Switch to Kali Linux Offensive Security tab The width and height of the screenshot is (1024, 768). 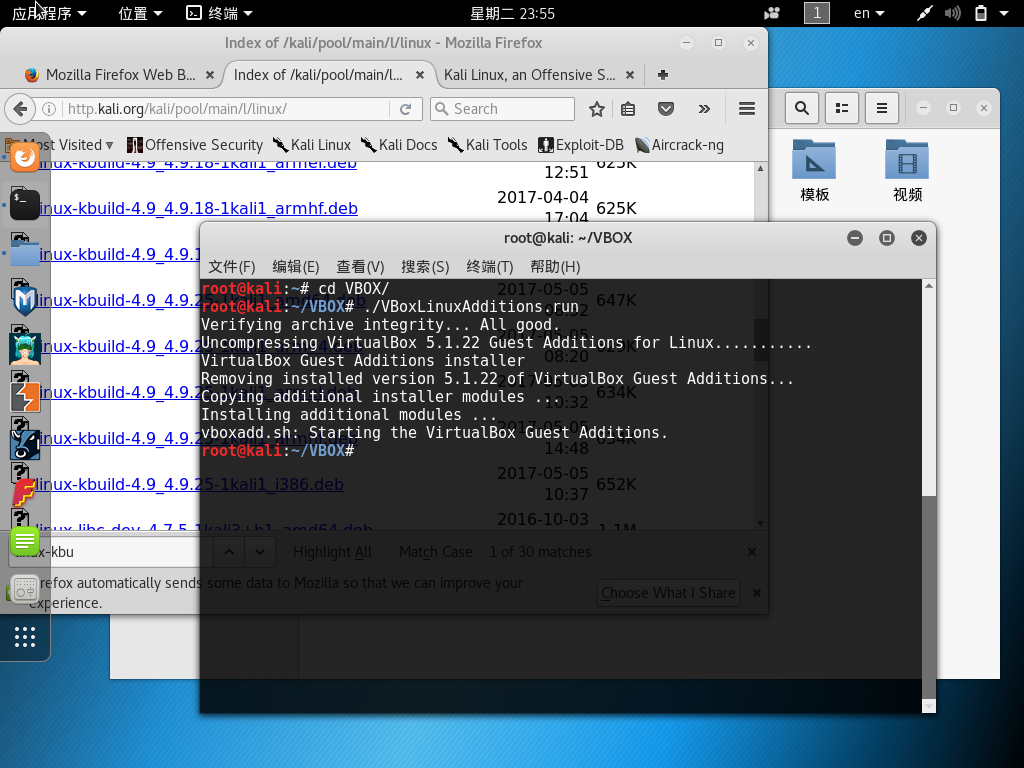click(529, 74)
